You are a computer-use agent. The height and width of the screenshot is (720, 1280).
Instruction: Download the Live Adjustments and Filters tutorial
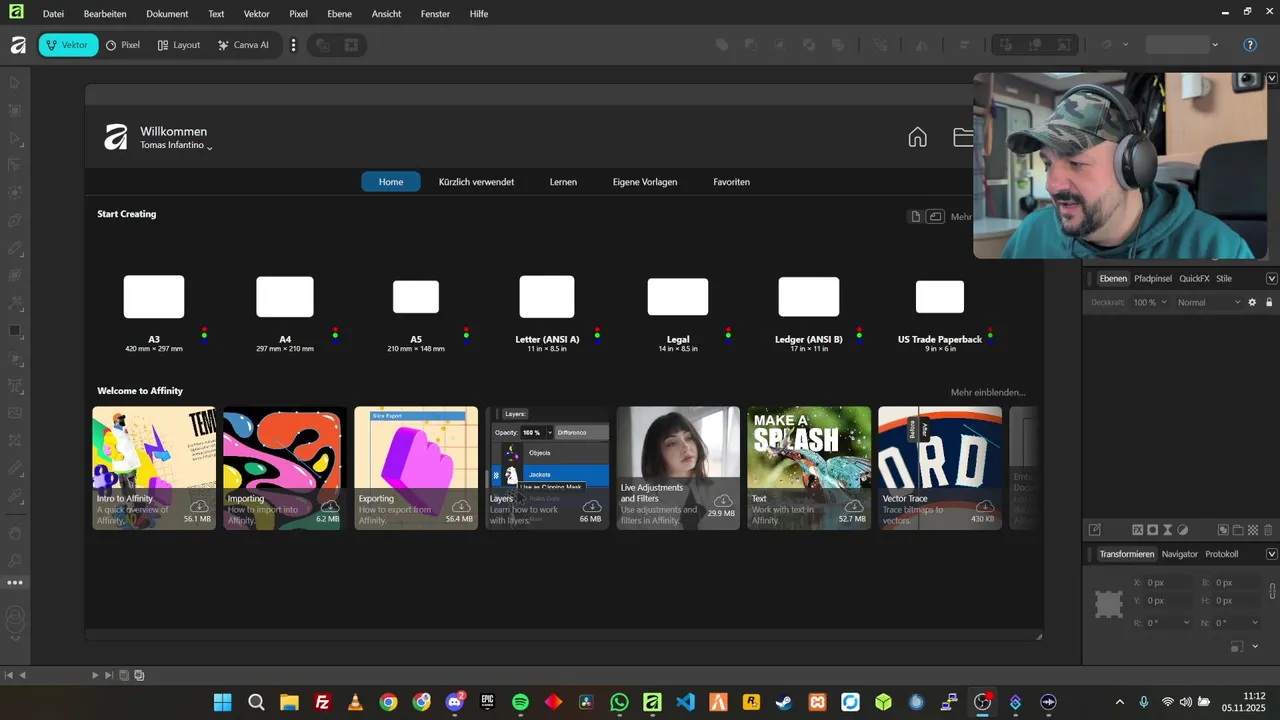(723, 500)
